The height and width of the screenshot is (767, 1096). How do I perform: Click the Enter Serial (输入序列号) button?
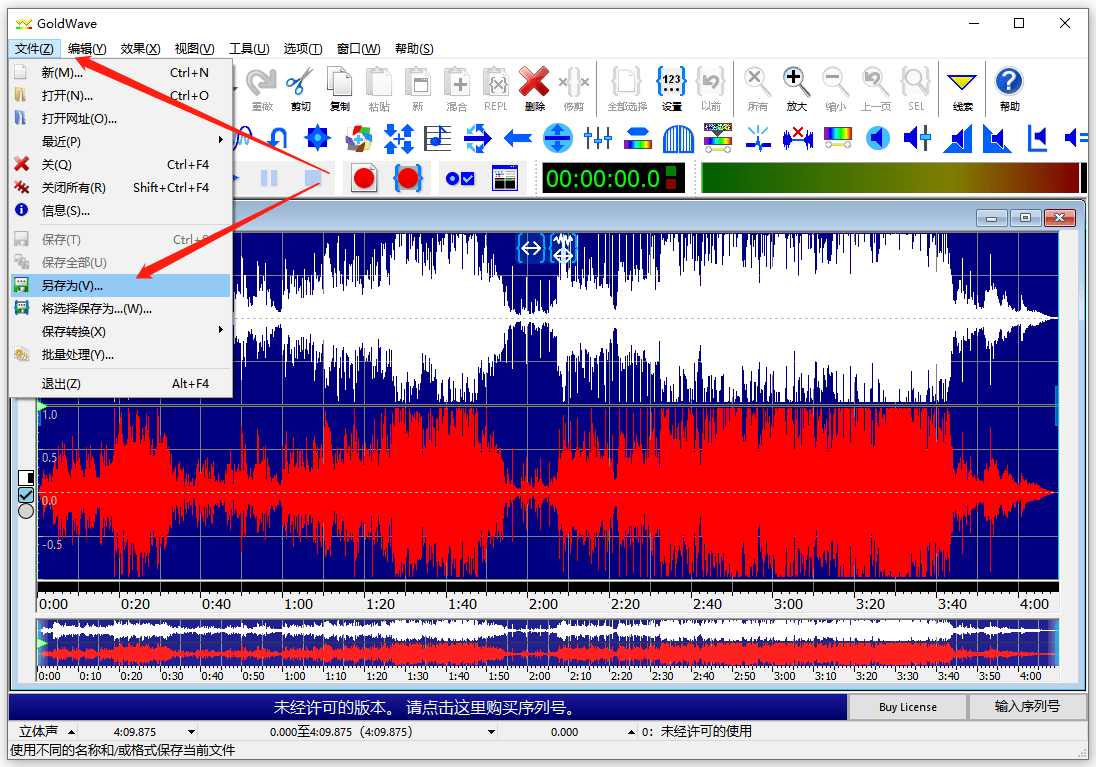coord(1027,707)
